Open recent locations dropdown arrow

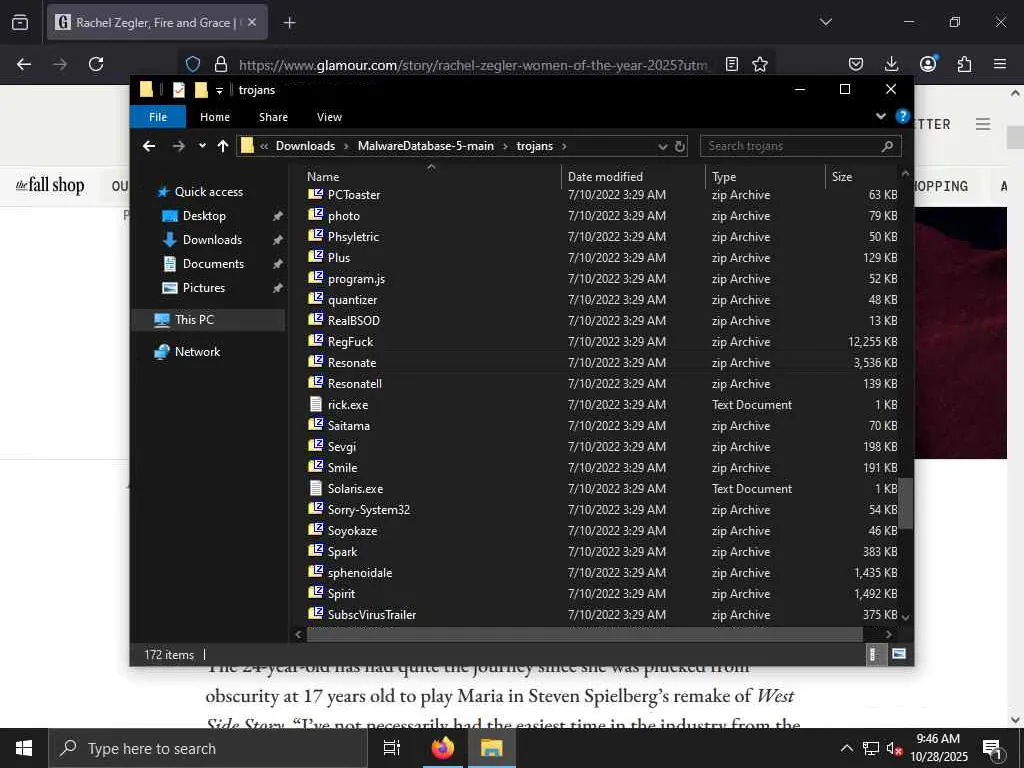(x=202, y=146)
